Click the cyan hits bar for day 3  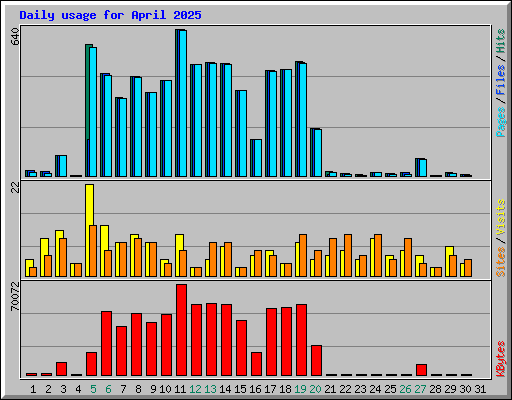click(63, 166)
